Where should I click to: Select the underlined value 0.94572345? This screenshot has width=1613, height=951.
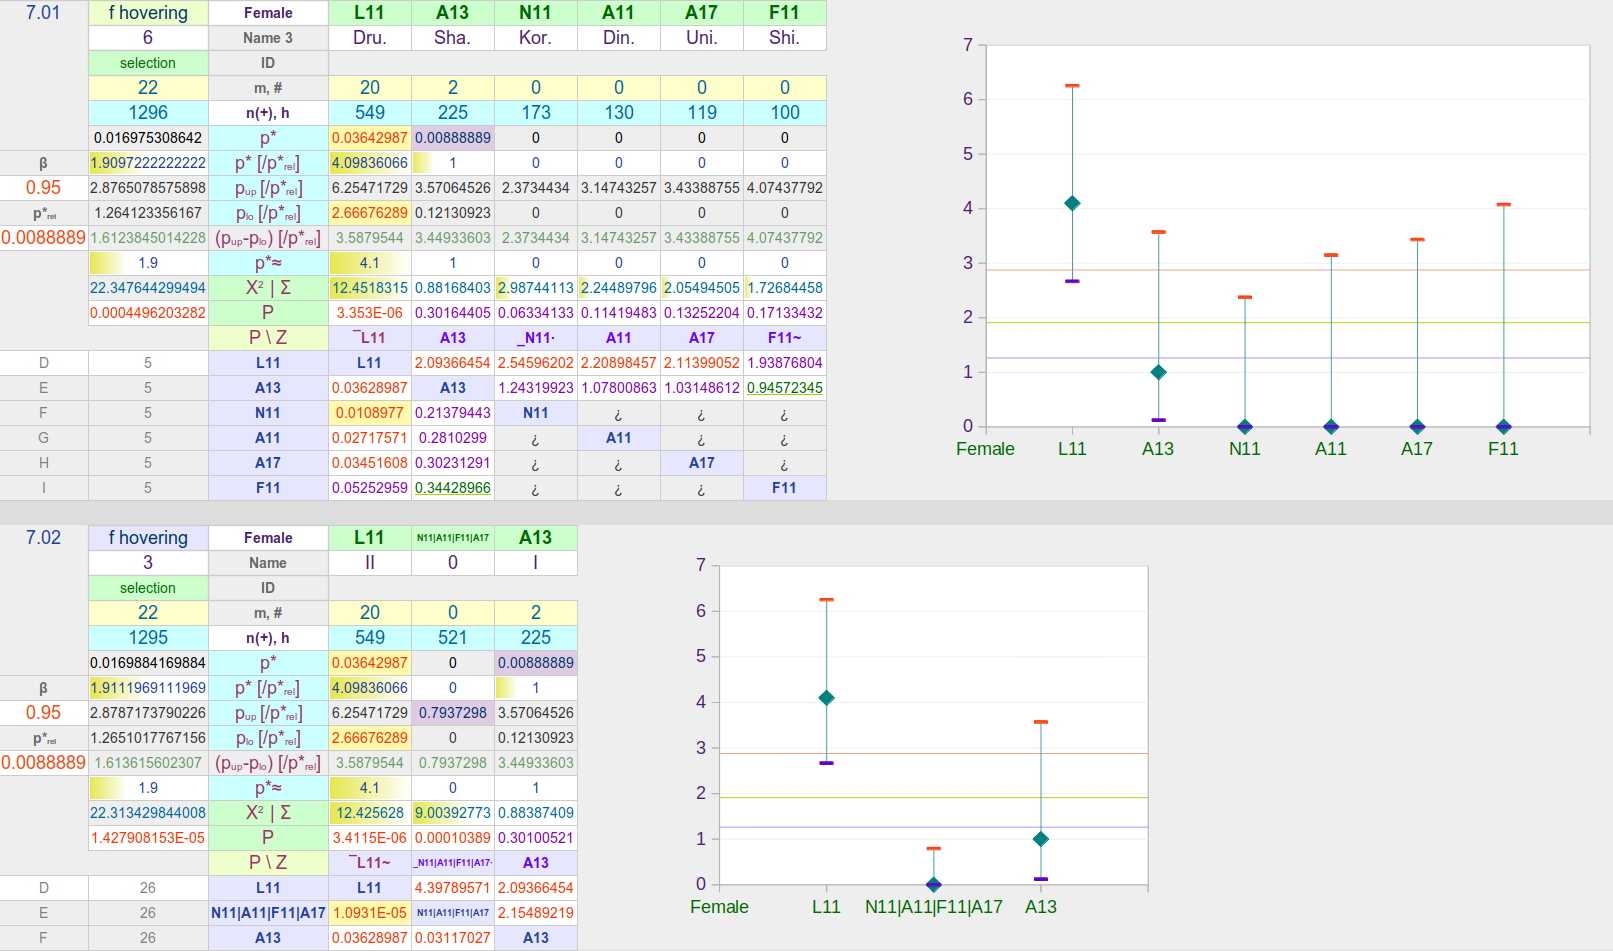[784, 388]
